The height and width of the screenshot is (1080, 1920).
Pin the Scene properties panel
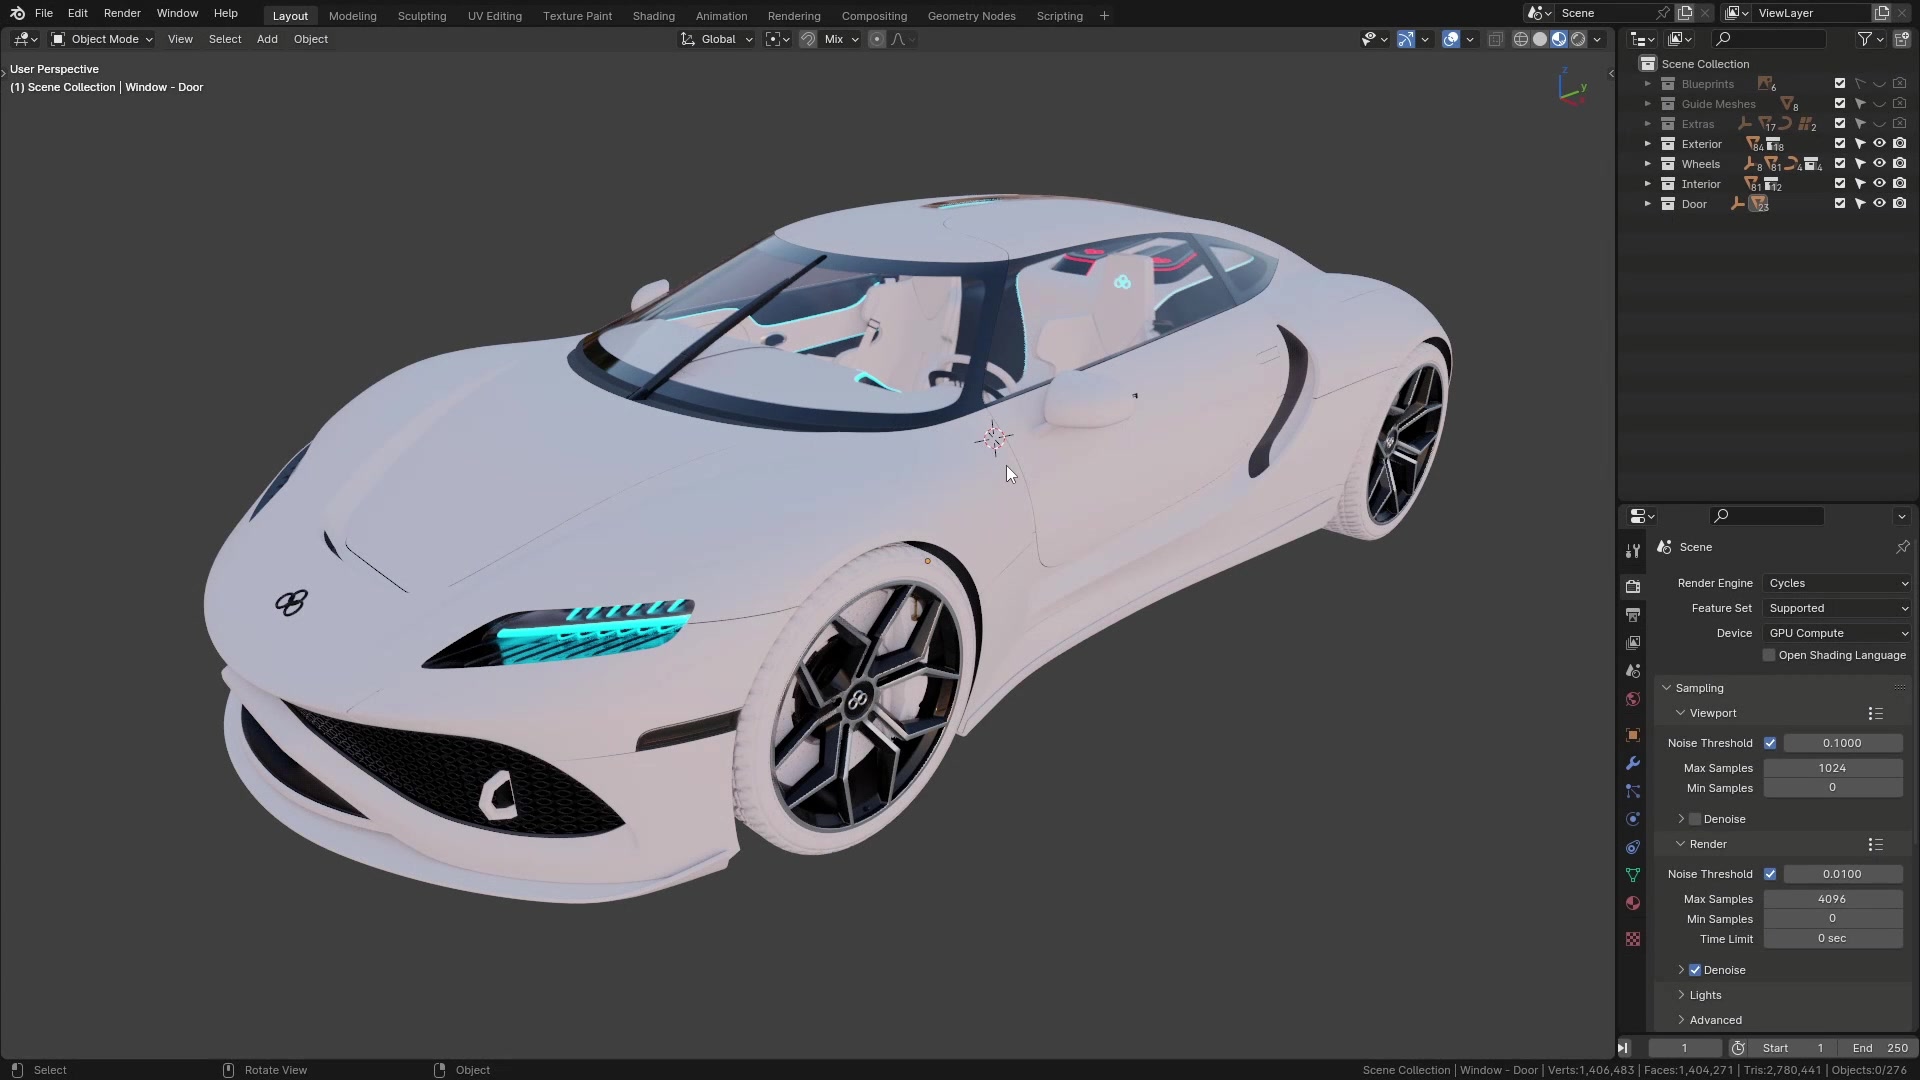coord(1902,547)
